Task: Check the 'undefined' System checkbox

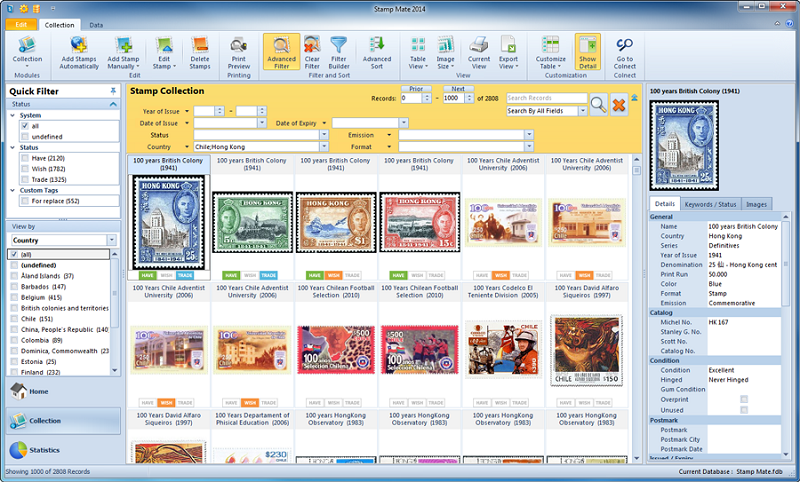Action: point(24,137)
